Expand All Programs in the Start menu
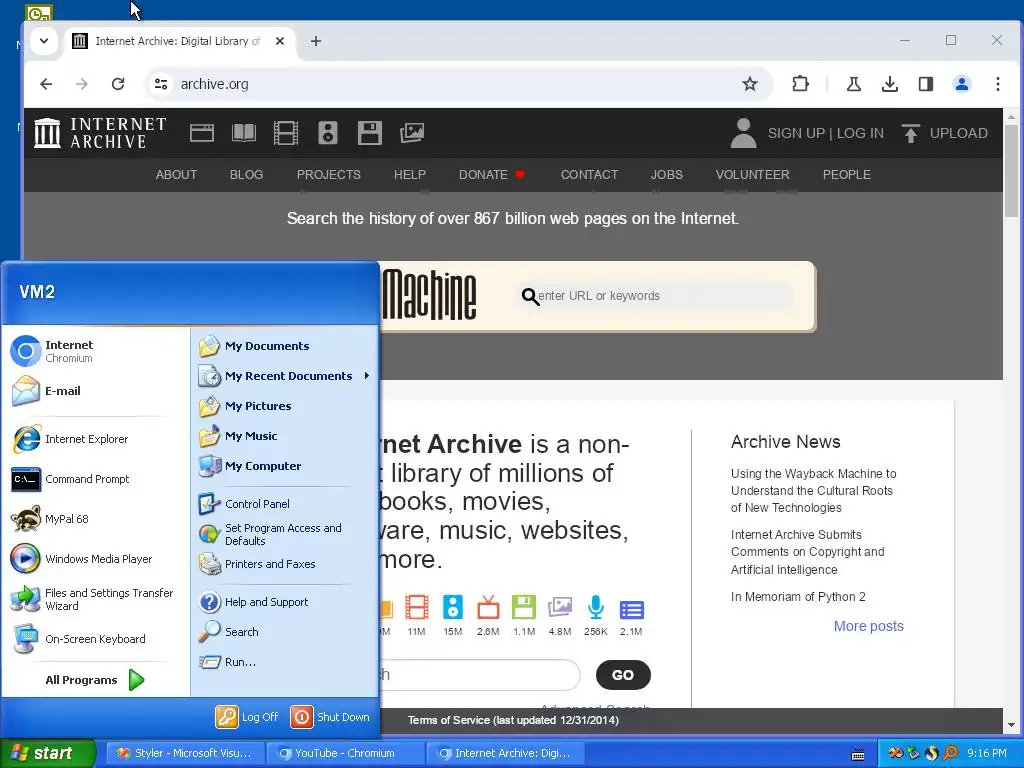 [95, 680]
